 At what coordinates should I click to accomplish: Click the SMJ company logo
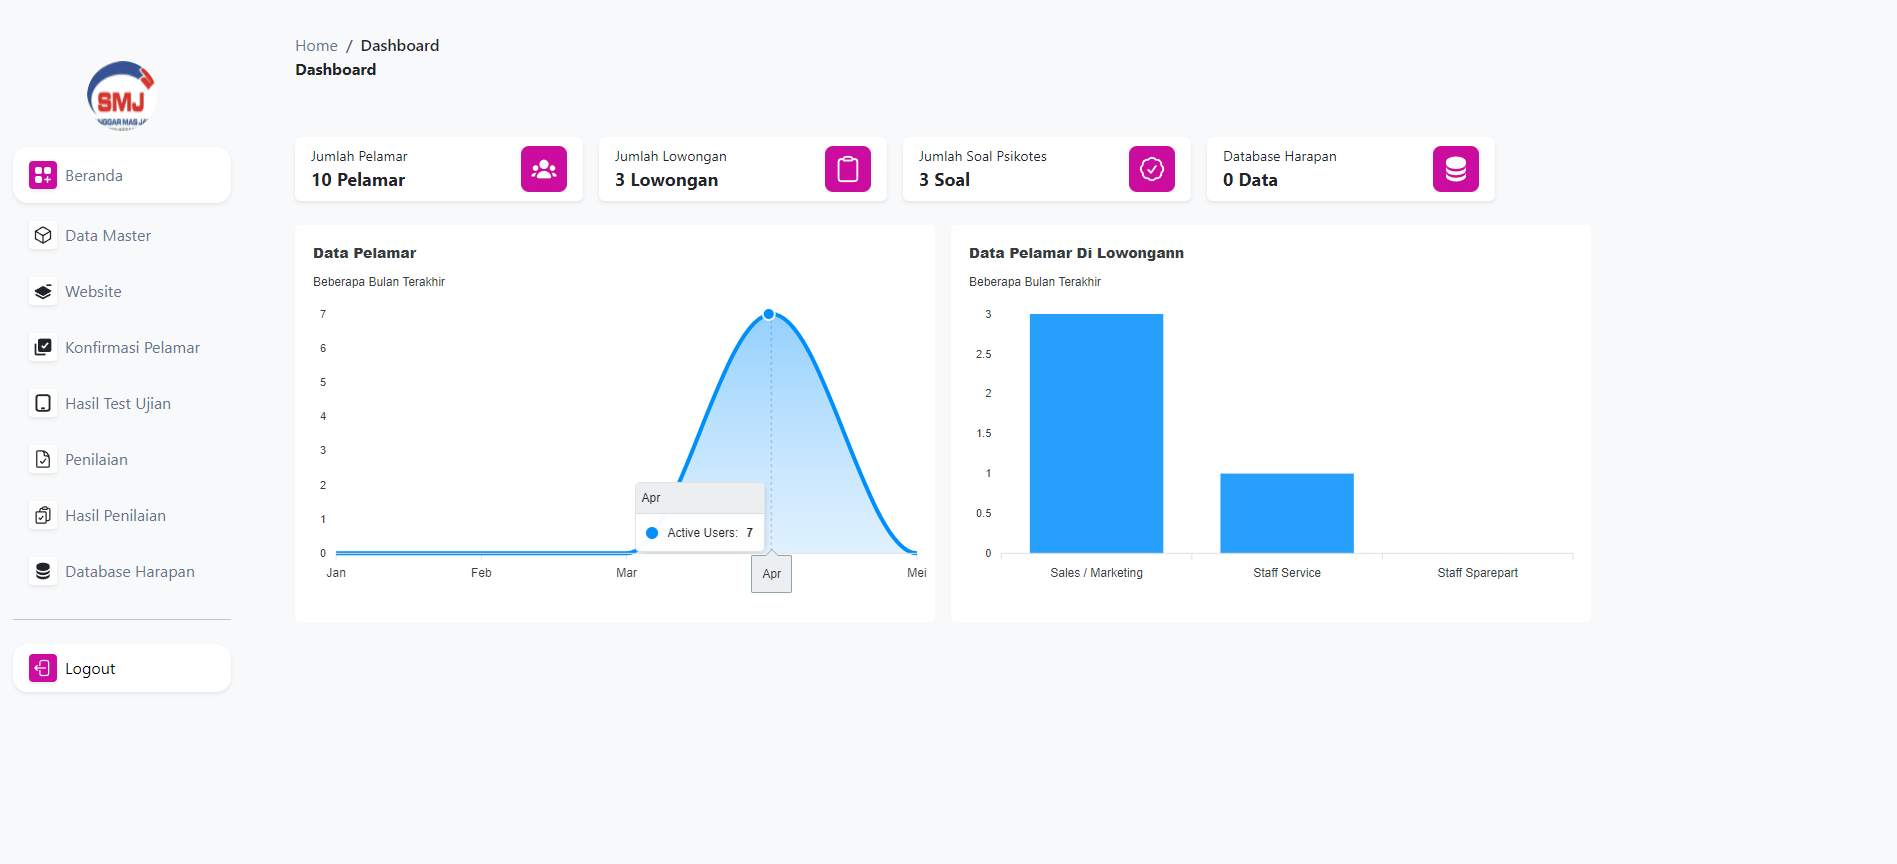(x=121, y=96)
